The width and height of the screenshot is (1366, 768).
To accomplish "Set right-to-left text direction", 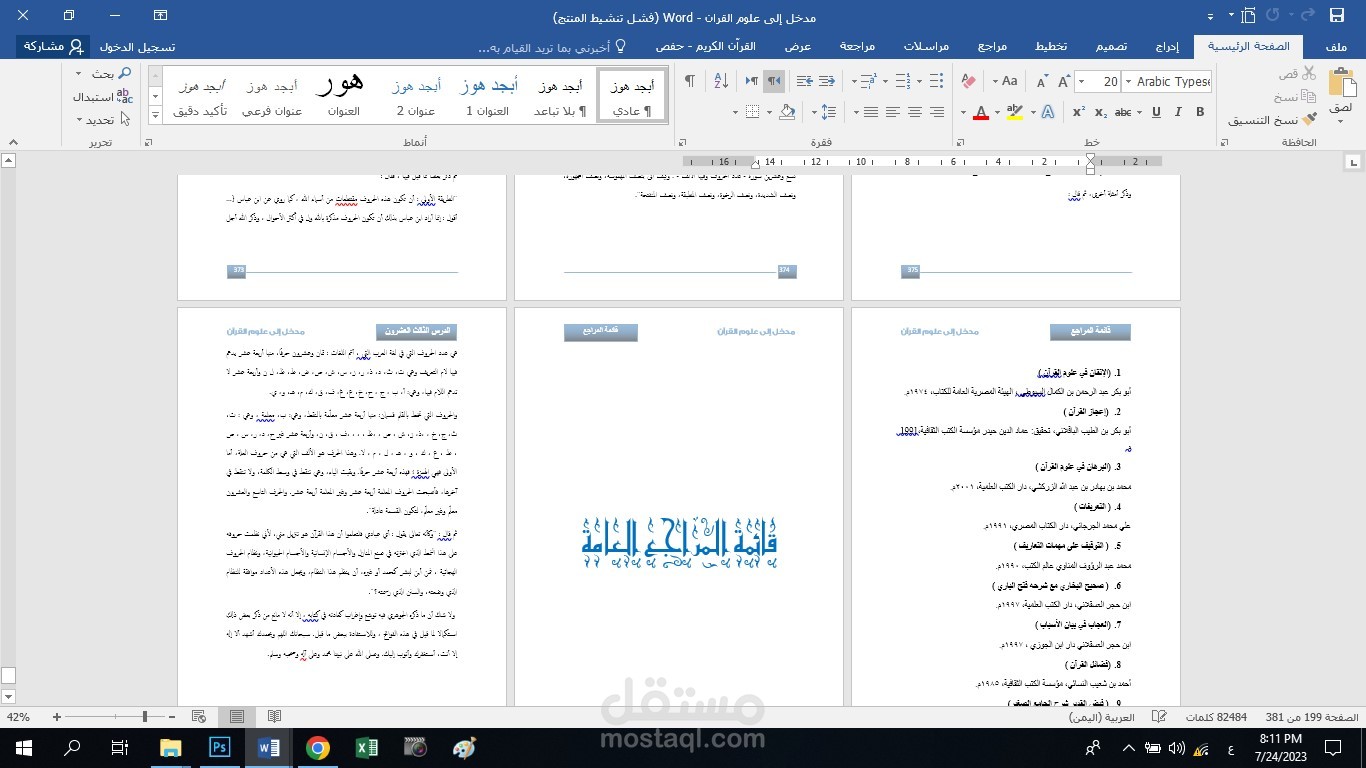I will point(774,81).
